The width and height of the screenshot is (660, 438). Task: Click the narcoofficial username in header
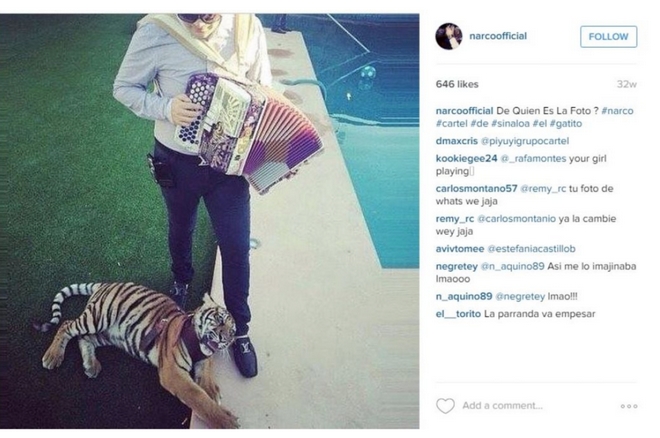pos(498,36)
